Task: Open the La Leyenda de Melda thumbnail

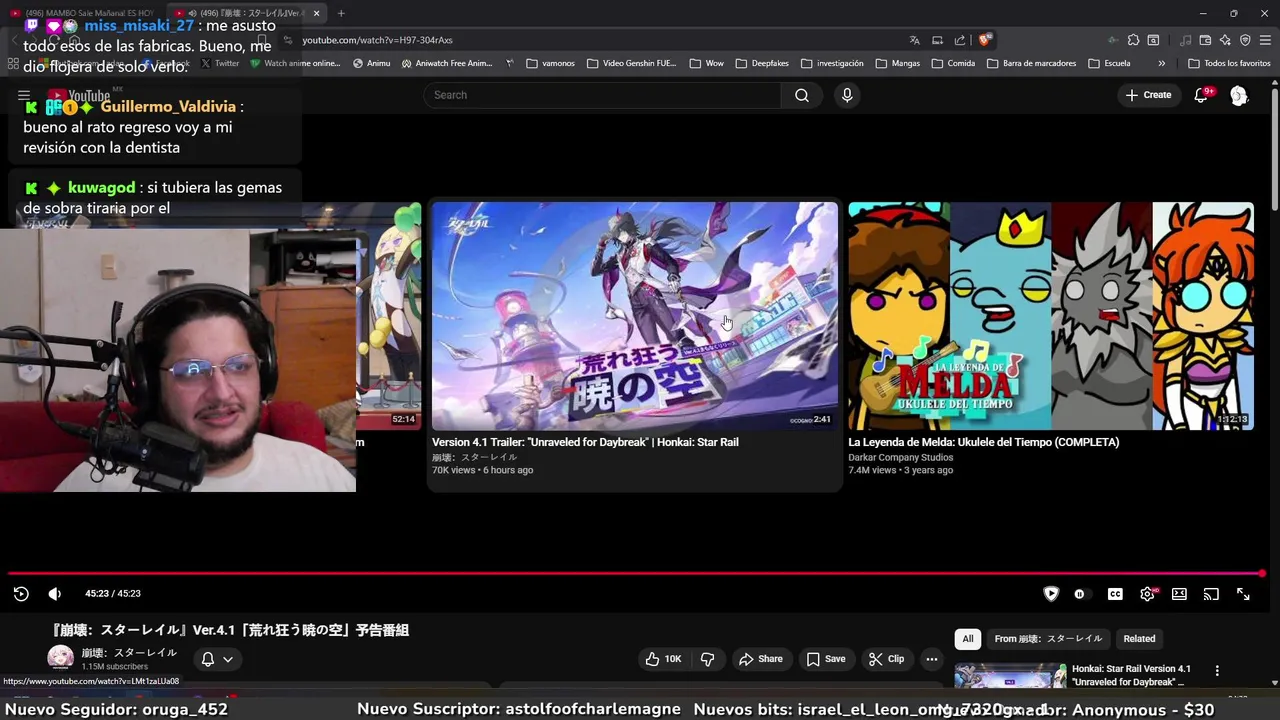Action: 1051,316
